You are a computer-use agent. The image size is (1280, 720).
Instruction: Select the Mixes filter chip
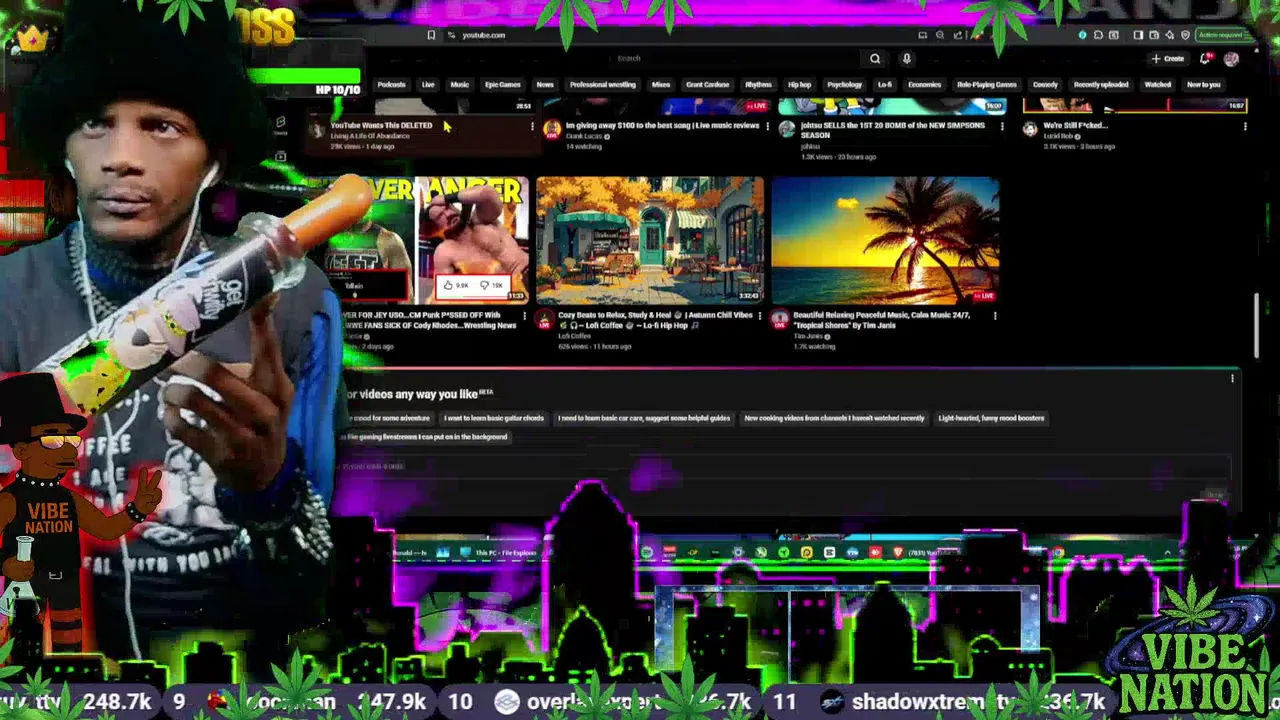(661, 85)
